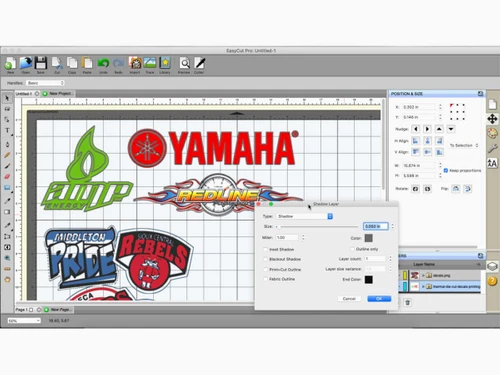Click the shadow Size stepper arrows
This screenshot has height=375, width=500.
tap(392, 226)
